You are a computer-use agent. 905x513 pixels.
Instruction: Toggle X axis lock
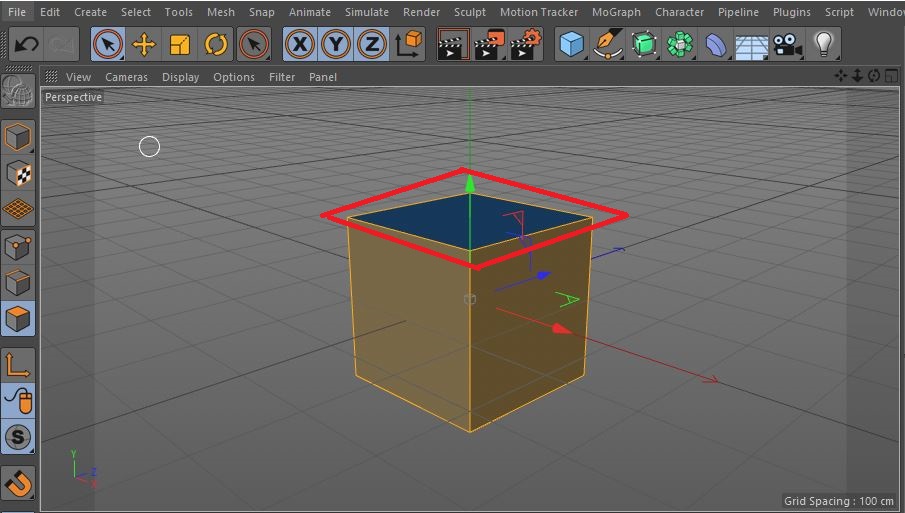(299, 44)
